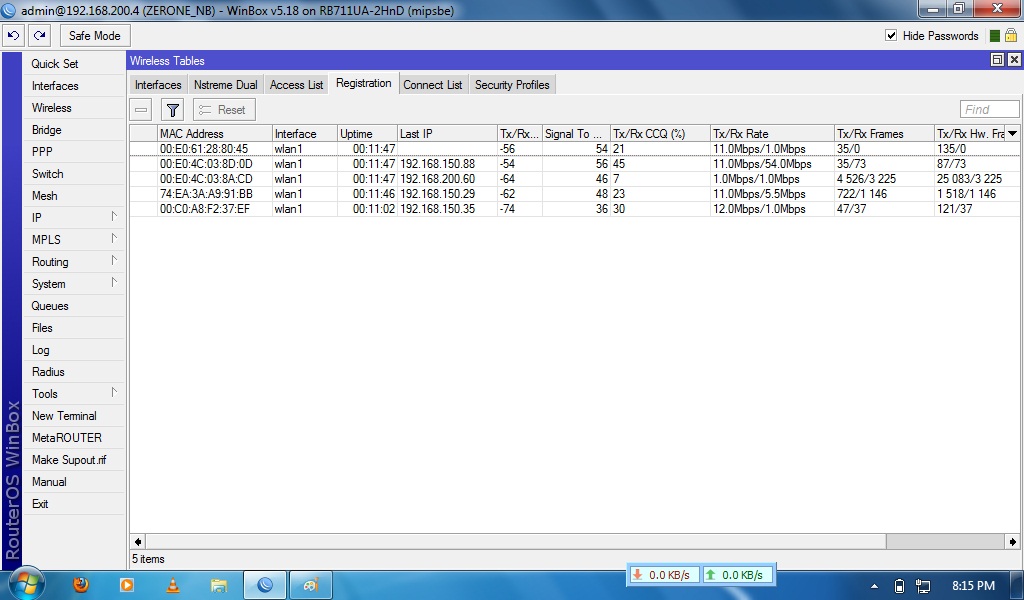Click the Undo arrow button

[13, 36]
